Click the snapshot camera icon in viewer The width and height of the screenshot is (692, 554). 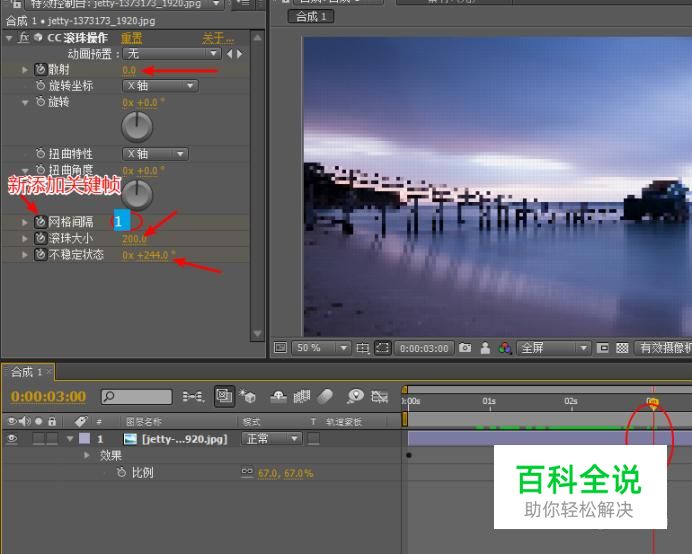[465, 348]
